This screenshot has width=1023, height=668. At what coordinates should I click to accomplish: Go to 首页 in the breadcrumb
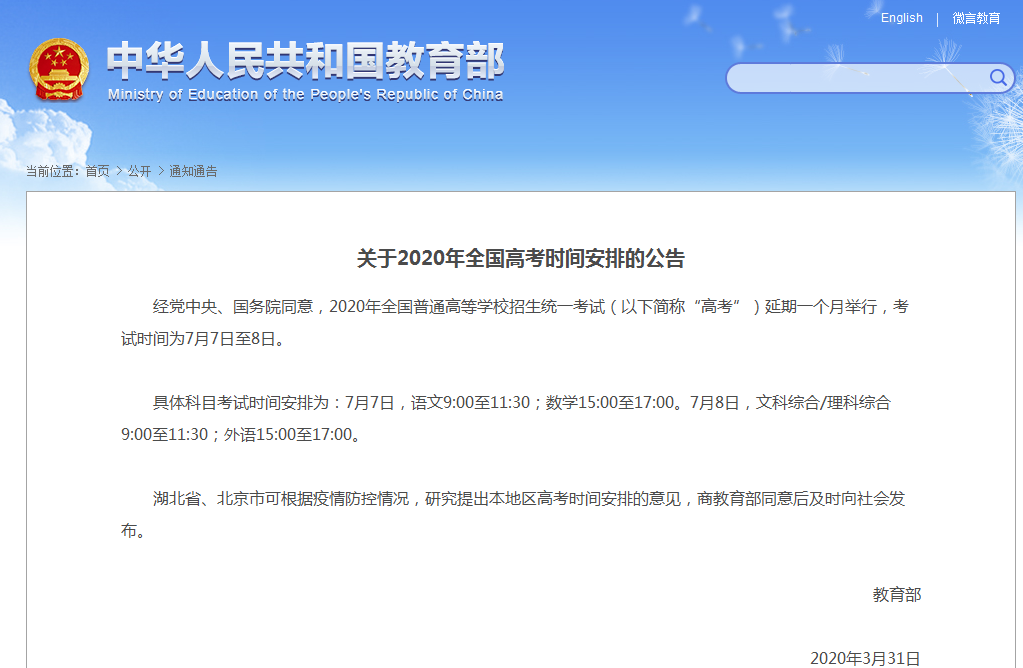(x=97, y=171)
